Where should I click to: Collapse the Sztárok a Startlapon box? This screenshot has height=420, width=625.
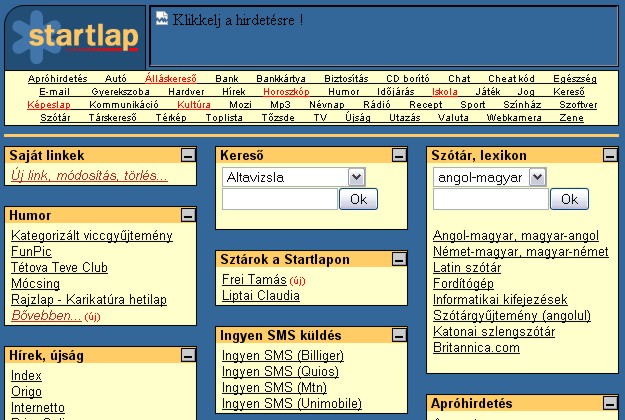(399, 259)
